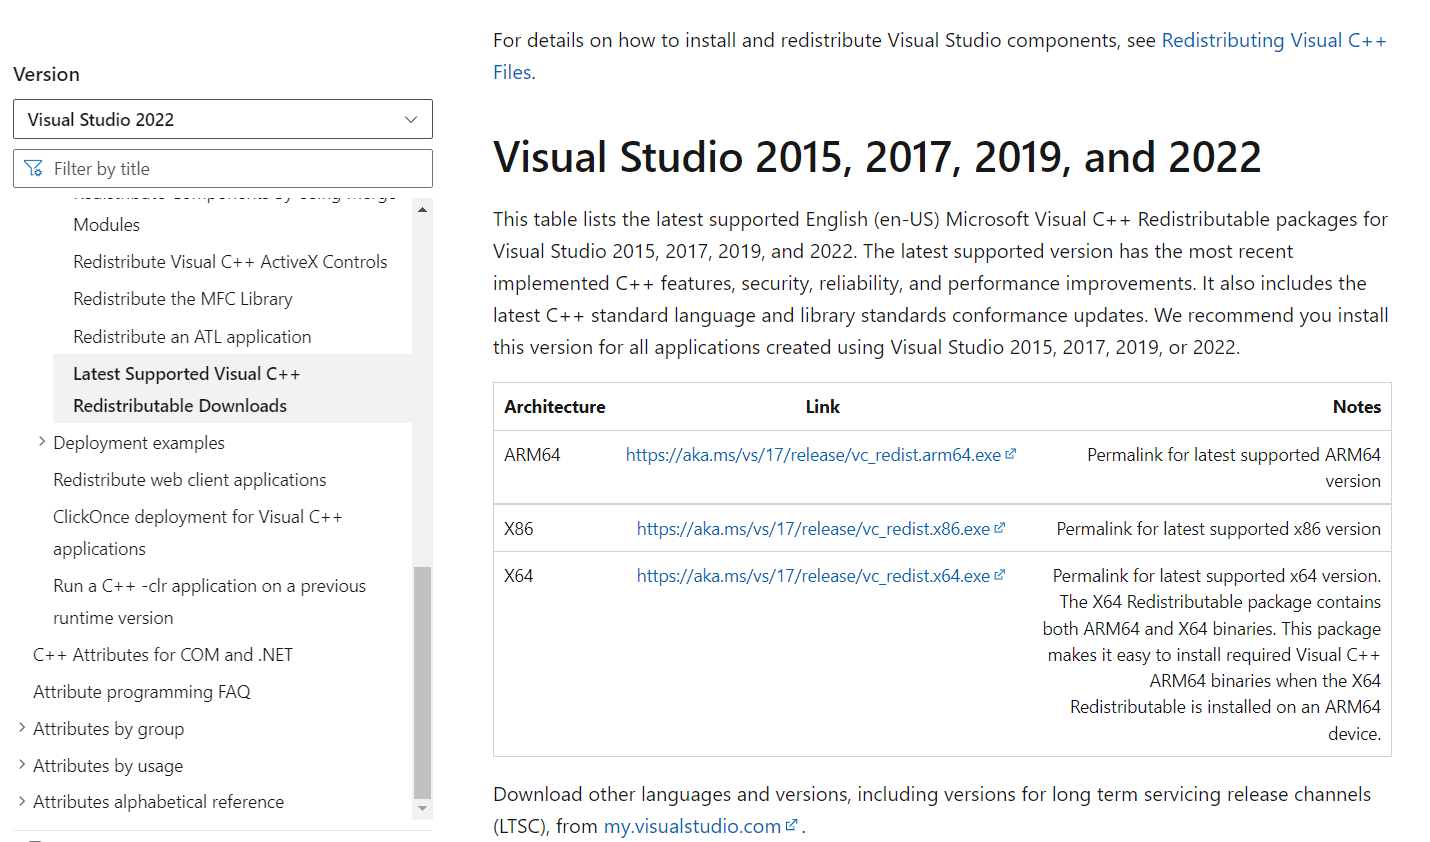Expand Attributes by usage section
Image resolution: width=1430 pixels, height=842 pixels.
click(x=22, y=765)
